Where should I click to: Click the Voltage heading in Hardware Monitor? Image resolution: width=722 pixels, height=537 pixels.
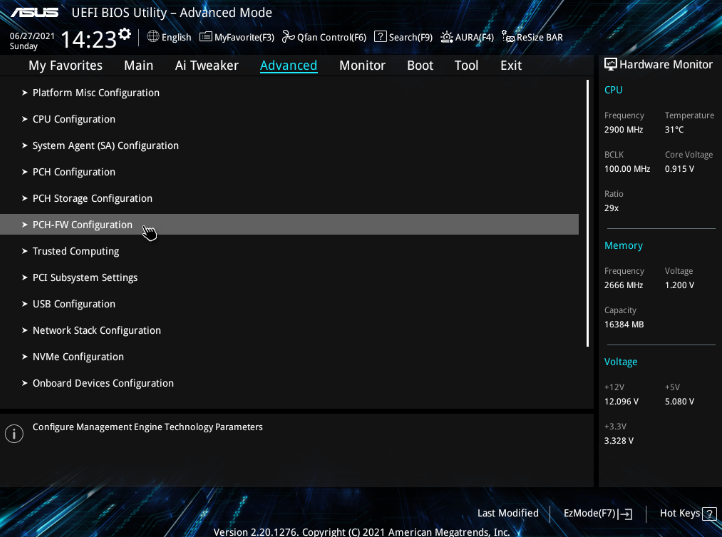(620, 362)
